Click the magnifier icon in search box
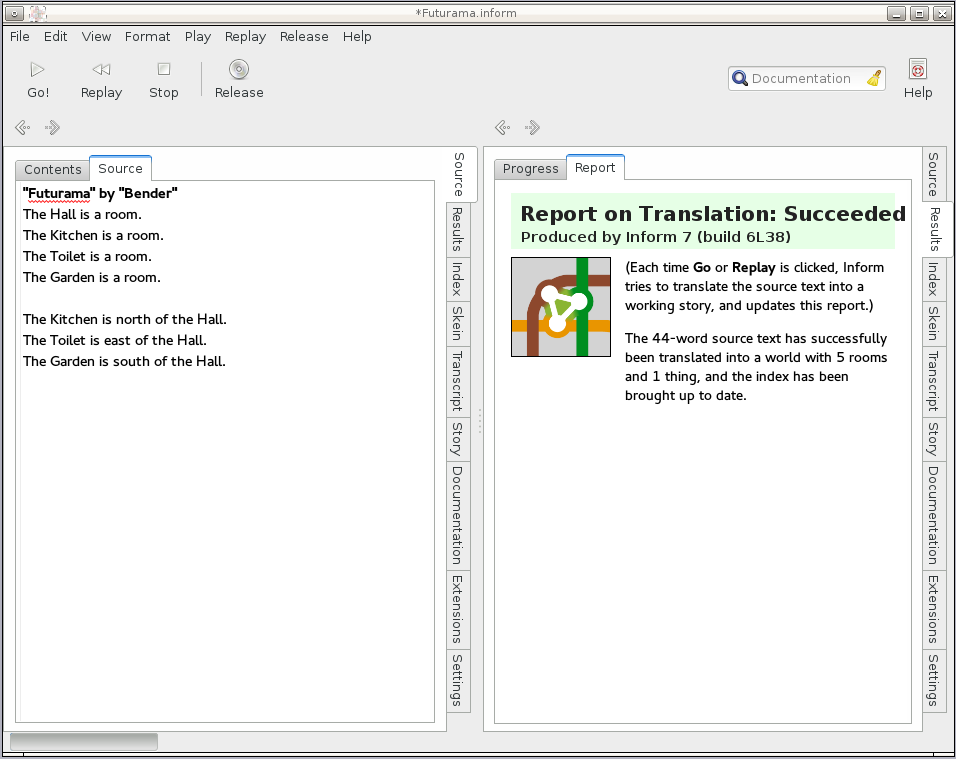The width and height of the screenshot is (956, 759). (740, 79)
